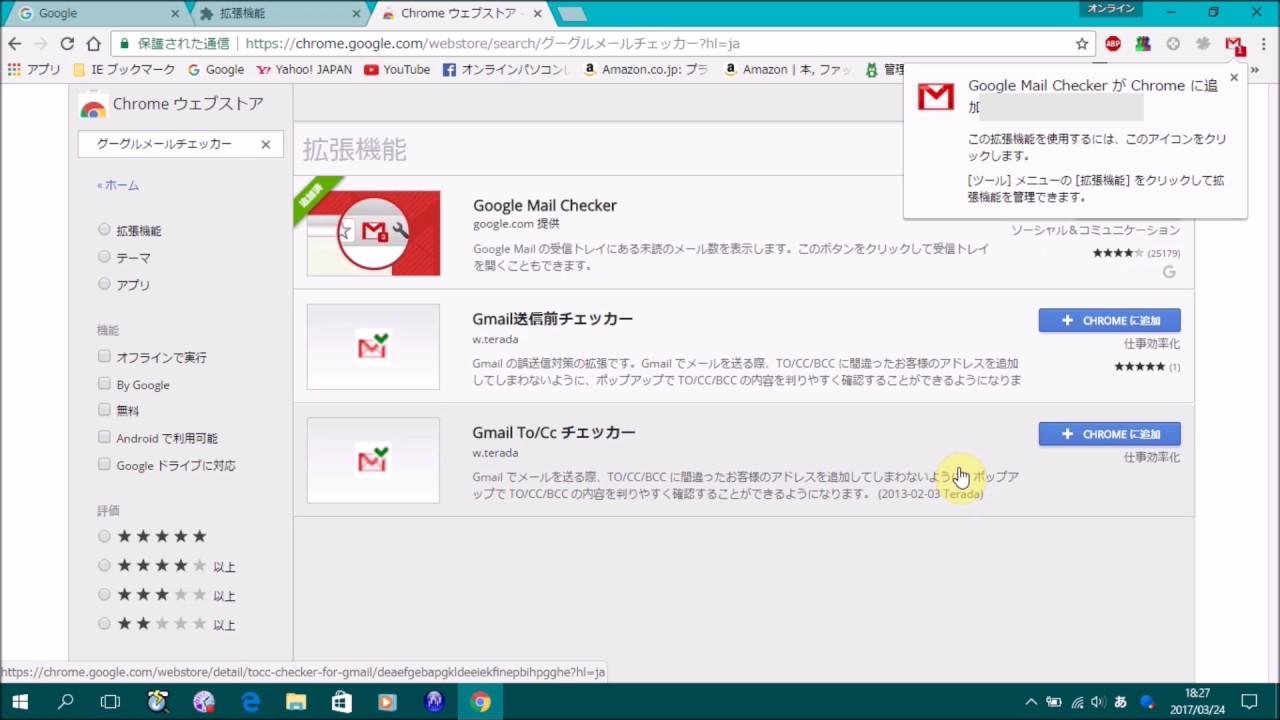Bookmark this page with the star icon
Image resolution: width=1280 pixels, height=720 pixels.
tap(1081, 44)
